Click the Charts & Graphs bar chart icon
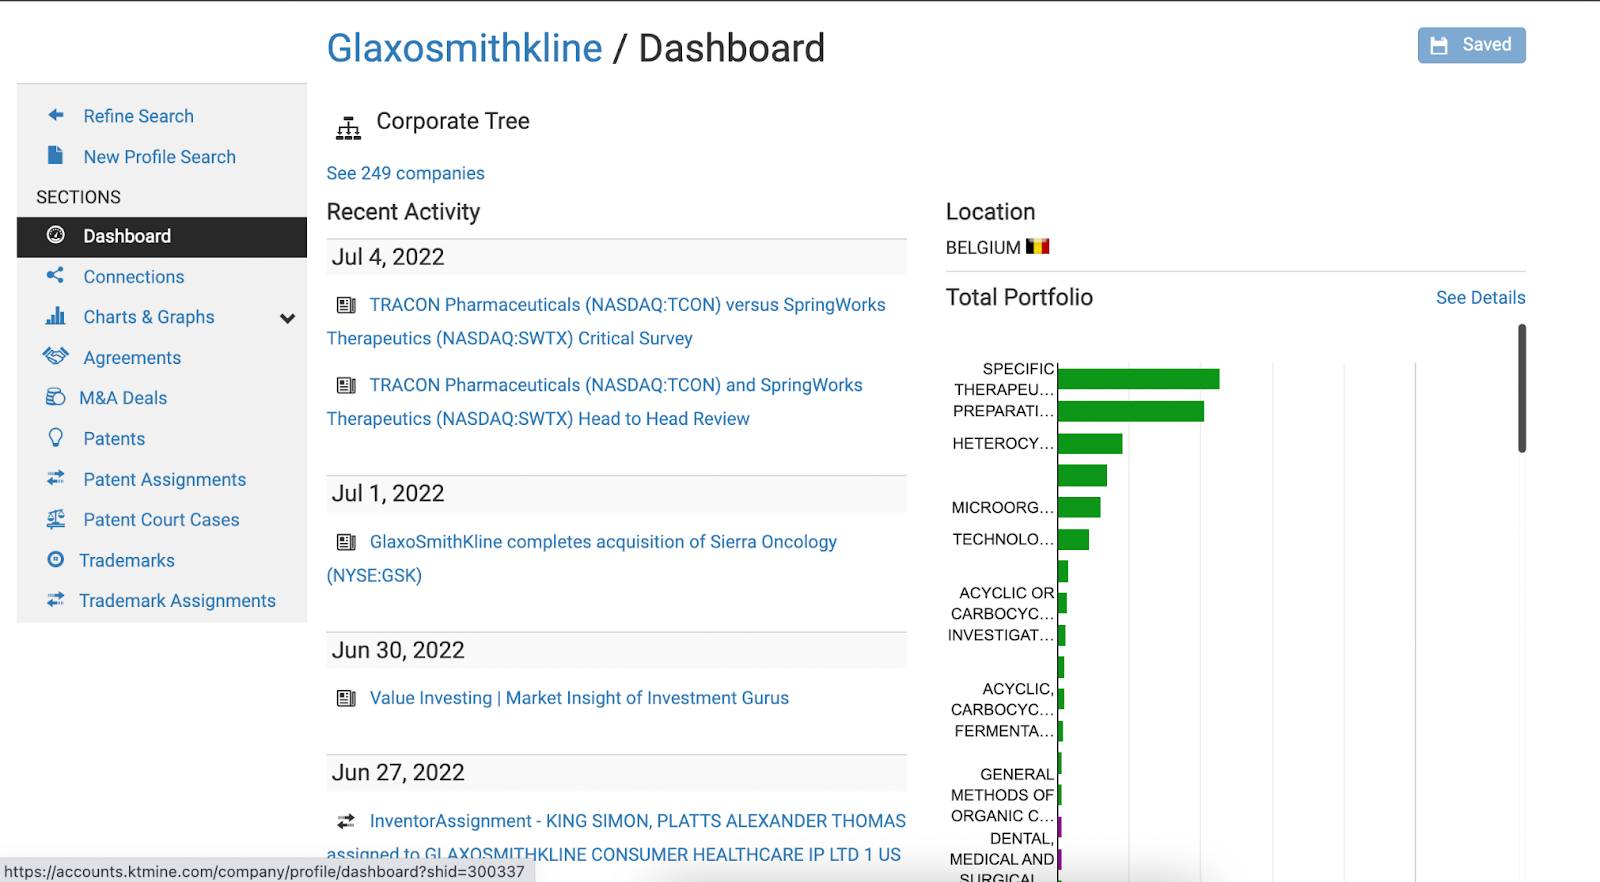This screenshot has height=882, width=1600. (x=56, y=316)
